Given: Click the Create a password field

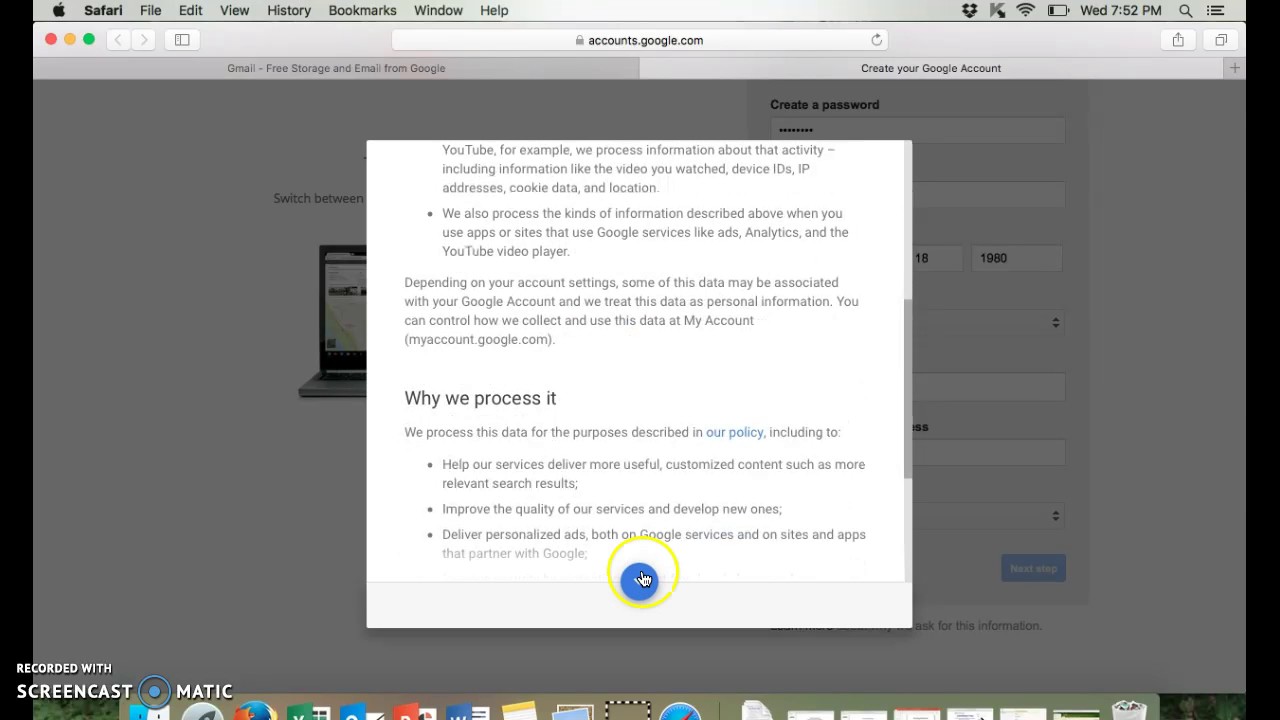Looking at the screenshot, I should click(x=917, y=130).
